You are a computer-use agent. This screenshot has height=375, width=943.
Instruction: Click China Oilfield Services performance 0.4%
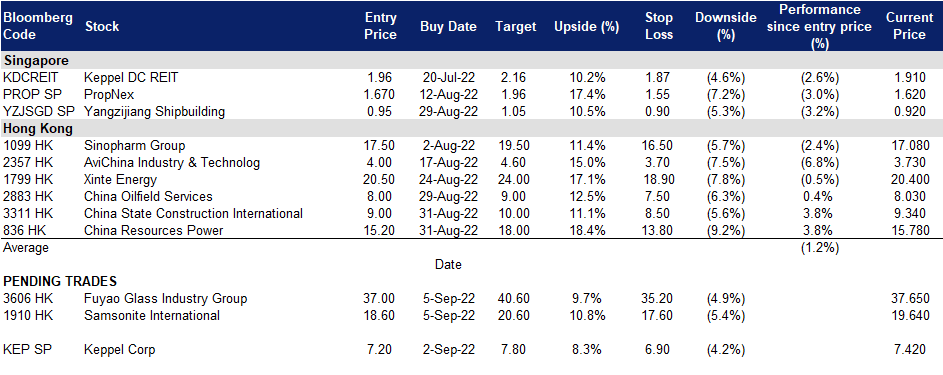pos(819,197)
